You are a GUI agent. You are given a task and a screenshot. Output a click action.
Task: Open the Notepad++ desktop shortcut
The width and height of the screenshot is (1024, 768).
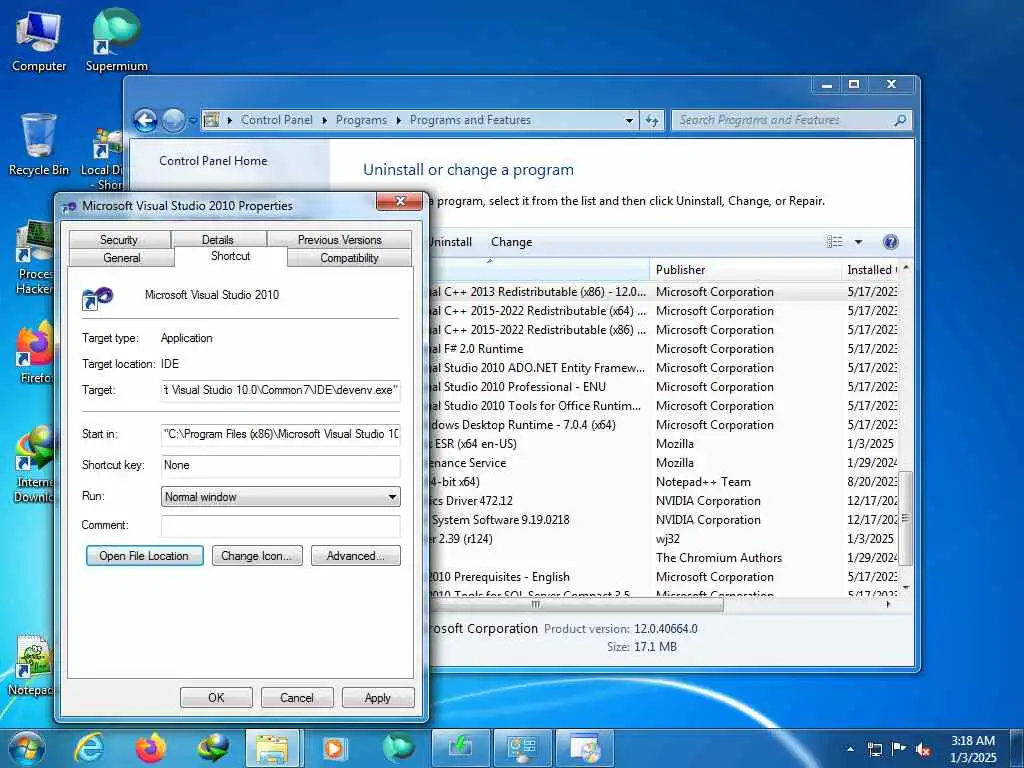[x=33, y=665]
